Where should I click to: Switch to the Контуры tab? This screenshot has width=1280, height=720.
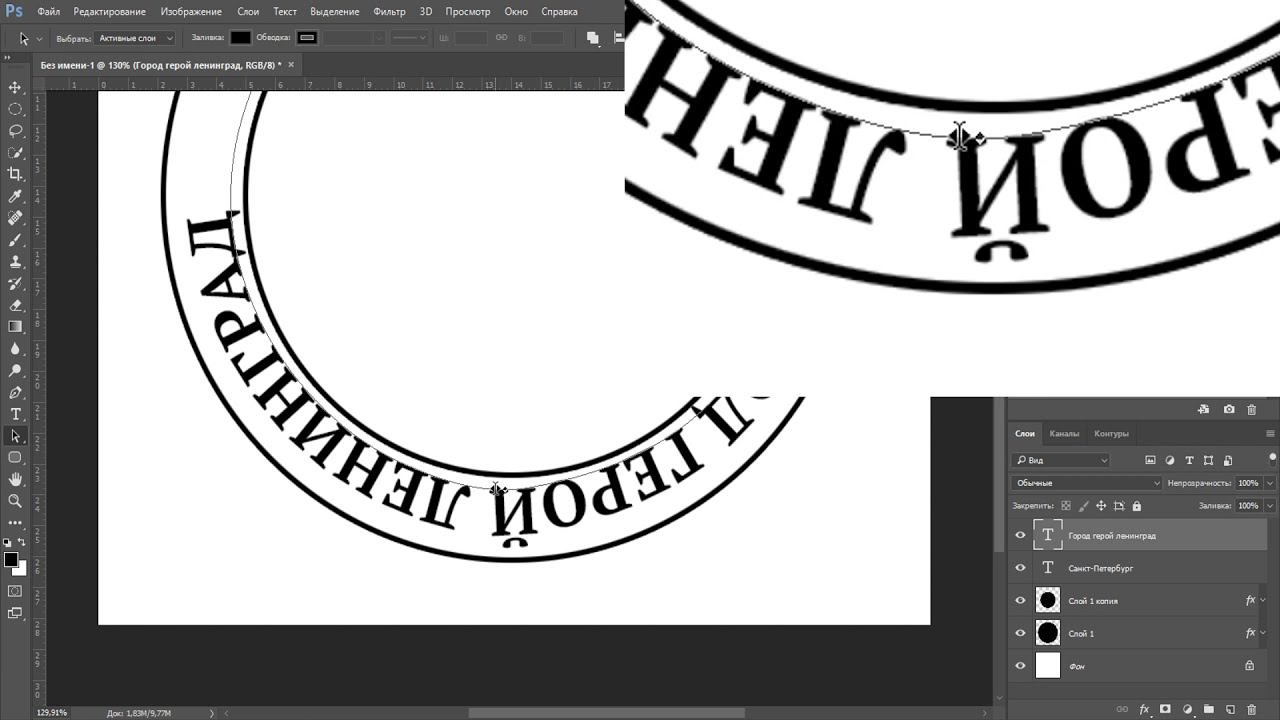click(x=1111, y=434)
